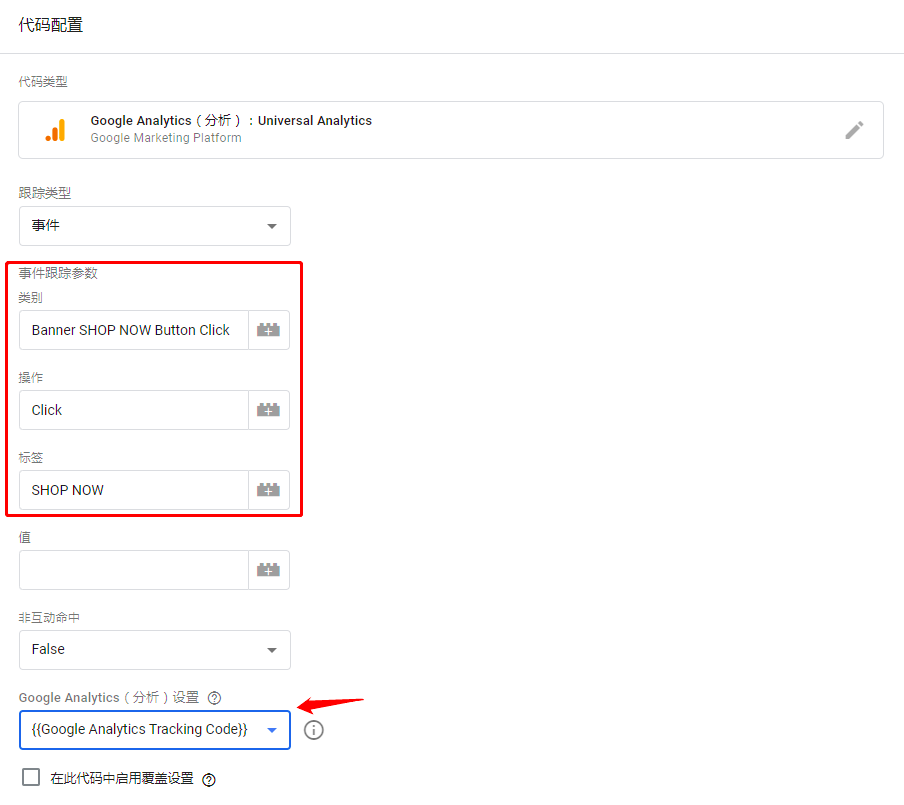904x805 pixels.
Task: Click the pencil edit icon for tag type
Action: [854, 130]
